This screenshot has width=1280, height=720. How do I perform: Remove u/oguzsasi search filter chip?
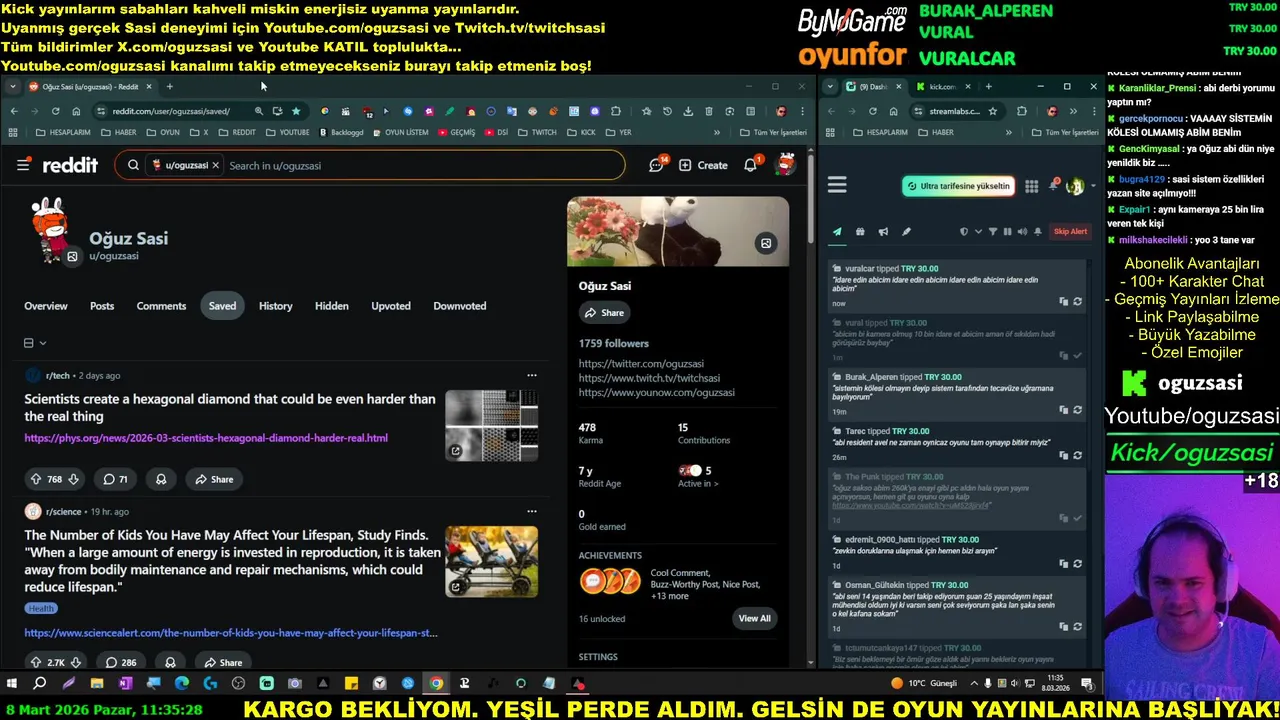point(215,165)
